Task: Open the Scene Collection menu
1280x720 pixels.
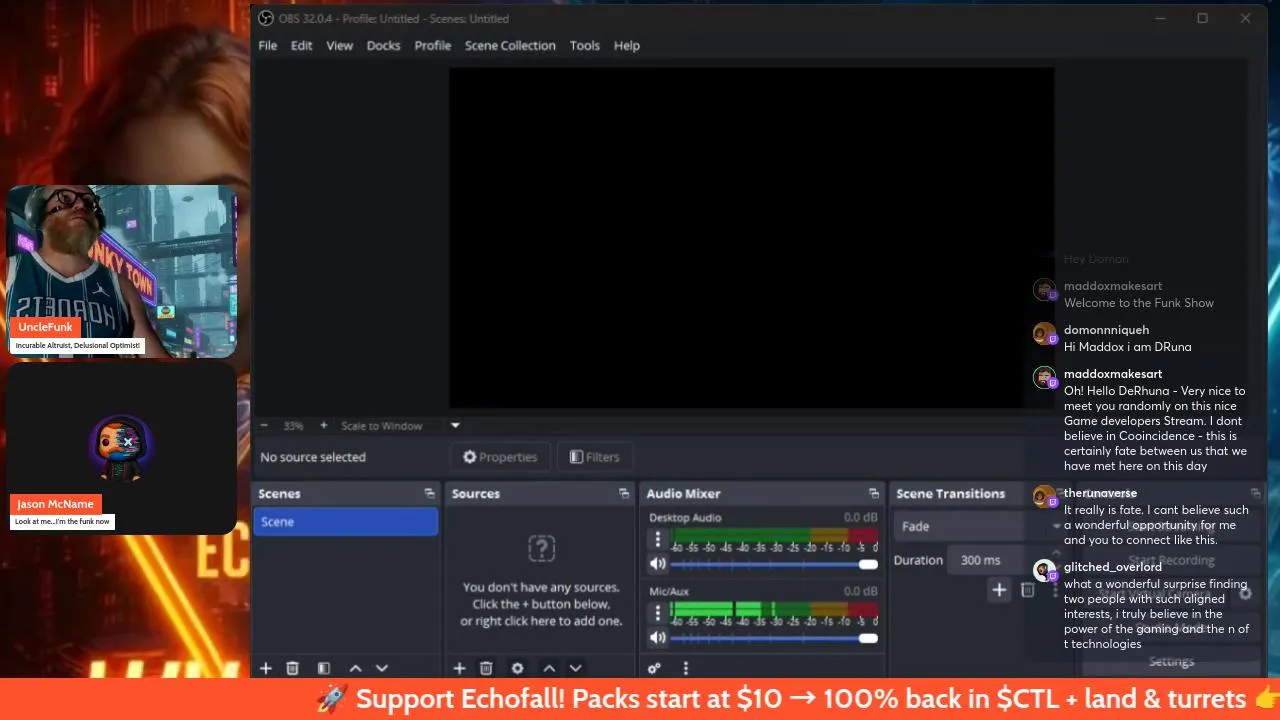Action: 510,45
